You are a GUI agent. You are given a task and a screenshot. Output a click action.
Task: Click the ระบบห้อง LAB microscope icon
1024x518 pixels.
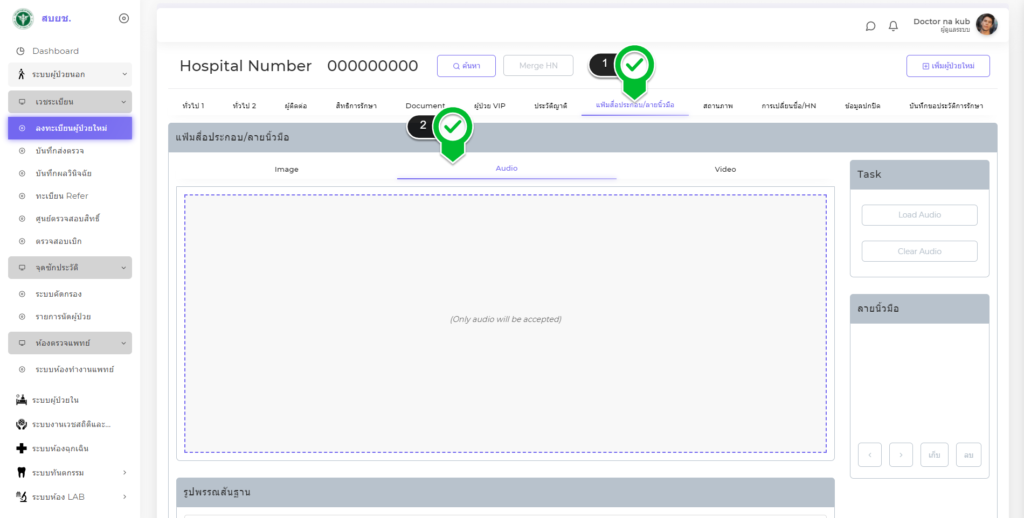pos(21,496)
